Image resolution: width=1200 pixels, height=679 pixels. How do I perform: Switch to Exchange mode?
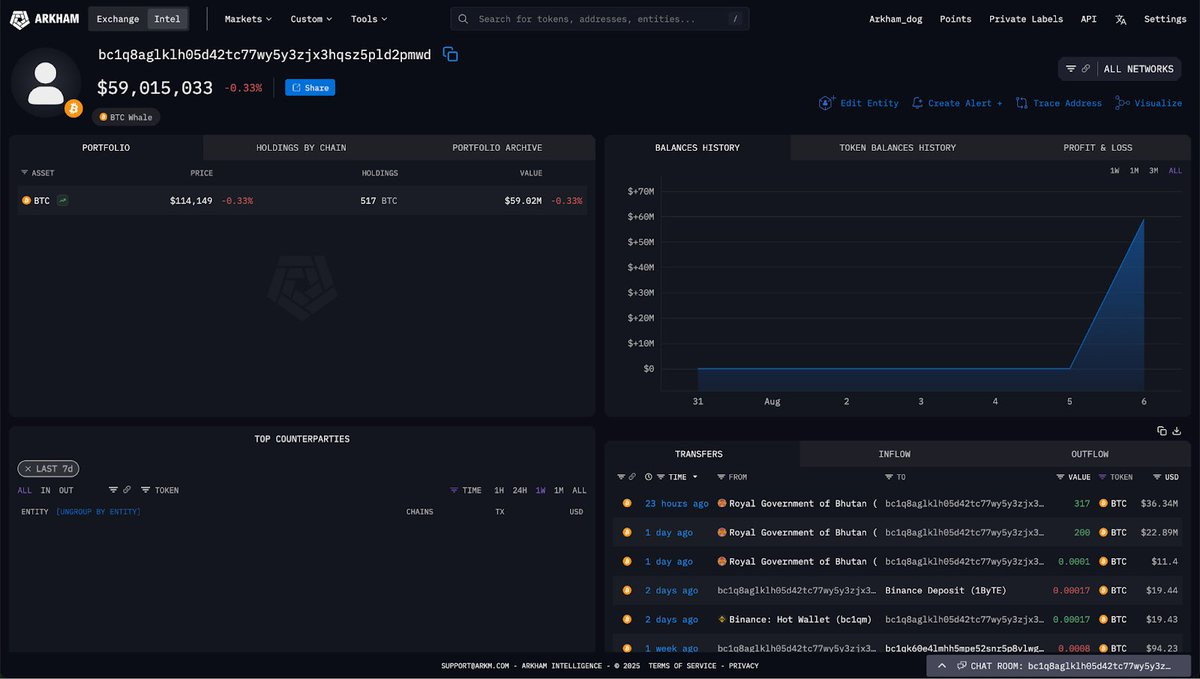click(x=118, y=19)
